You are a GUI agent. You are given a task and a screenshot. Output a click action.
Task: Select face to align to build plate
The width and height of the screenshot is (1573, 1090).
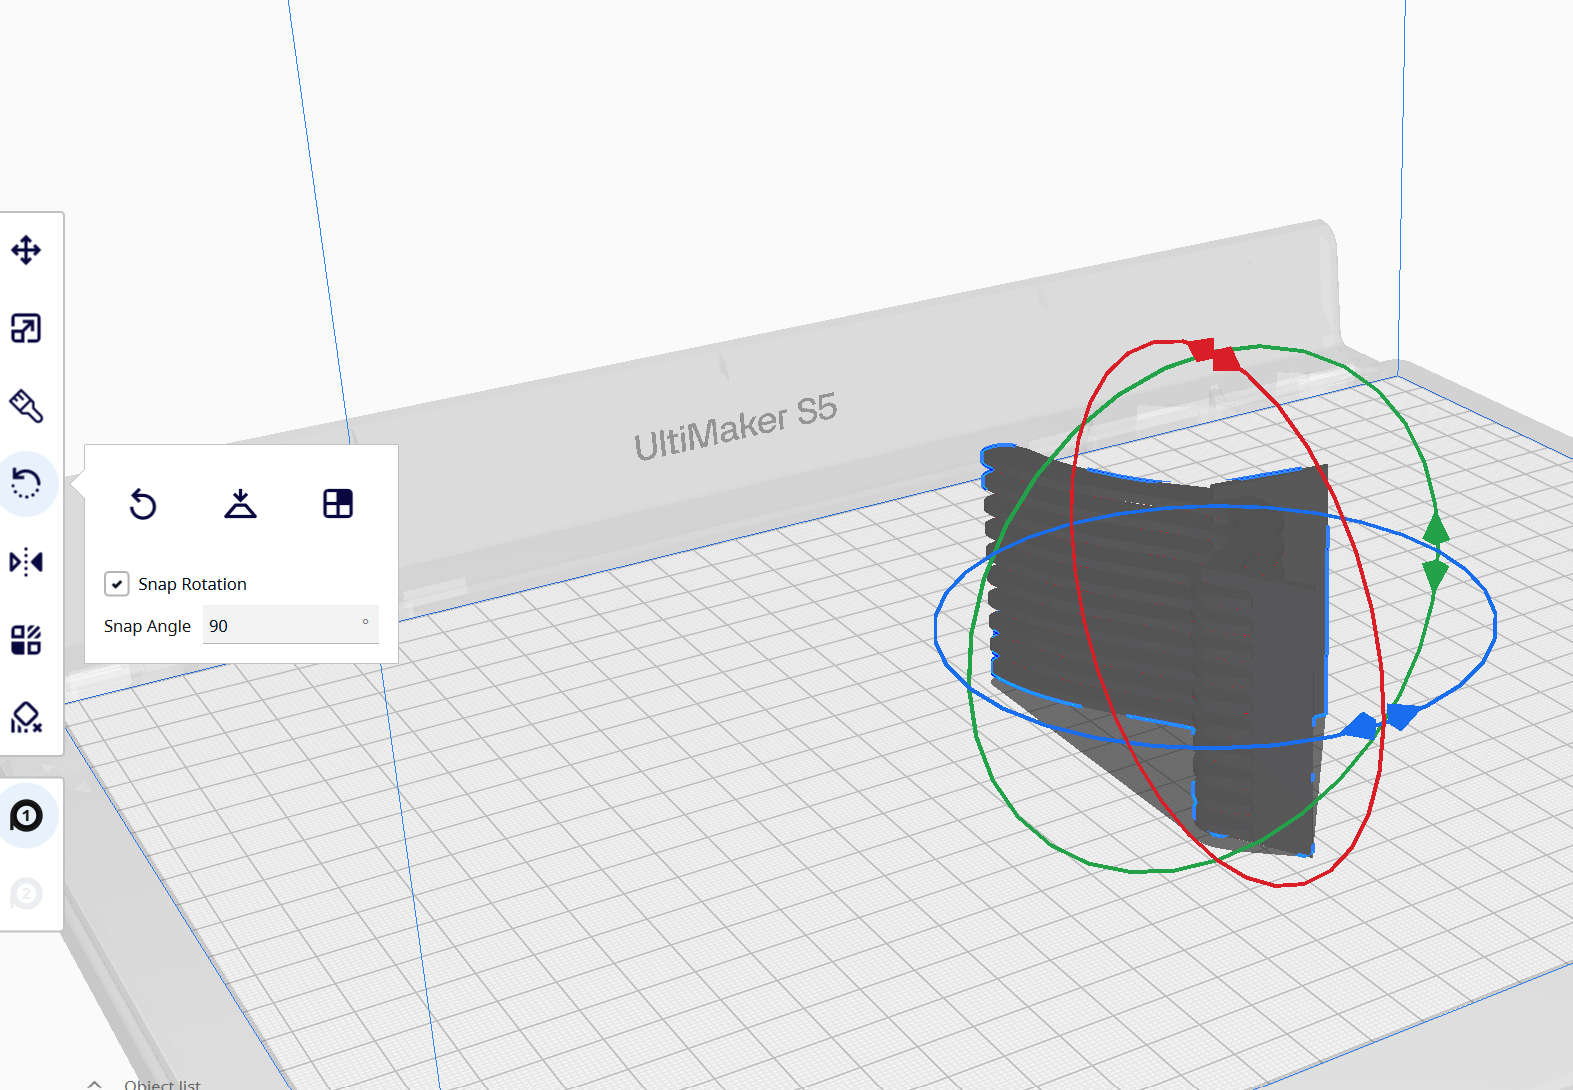click(x=338, y=504)
